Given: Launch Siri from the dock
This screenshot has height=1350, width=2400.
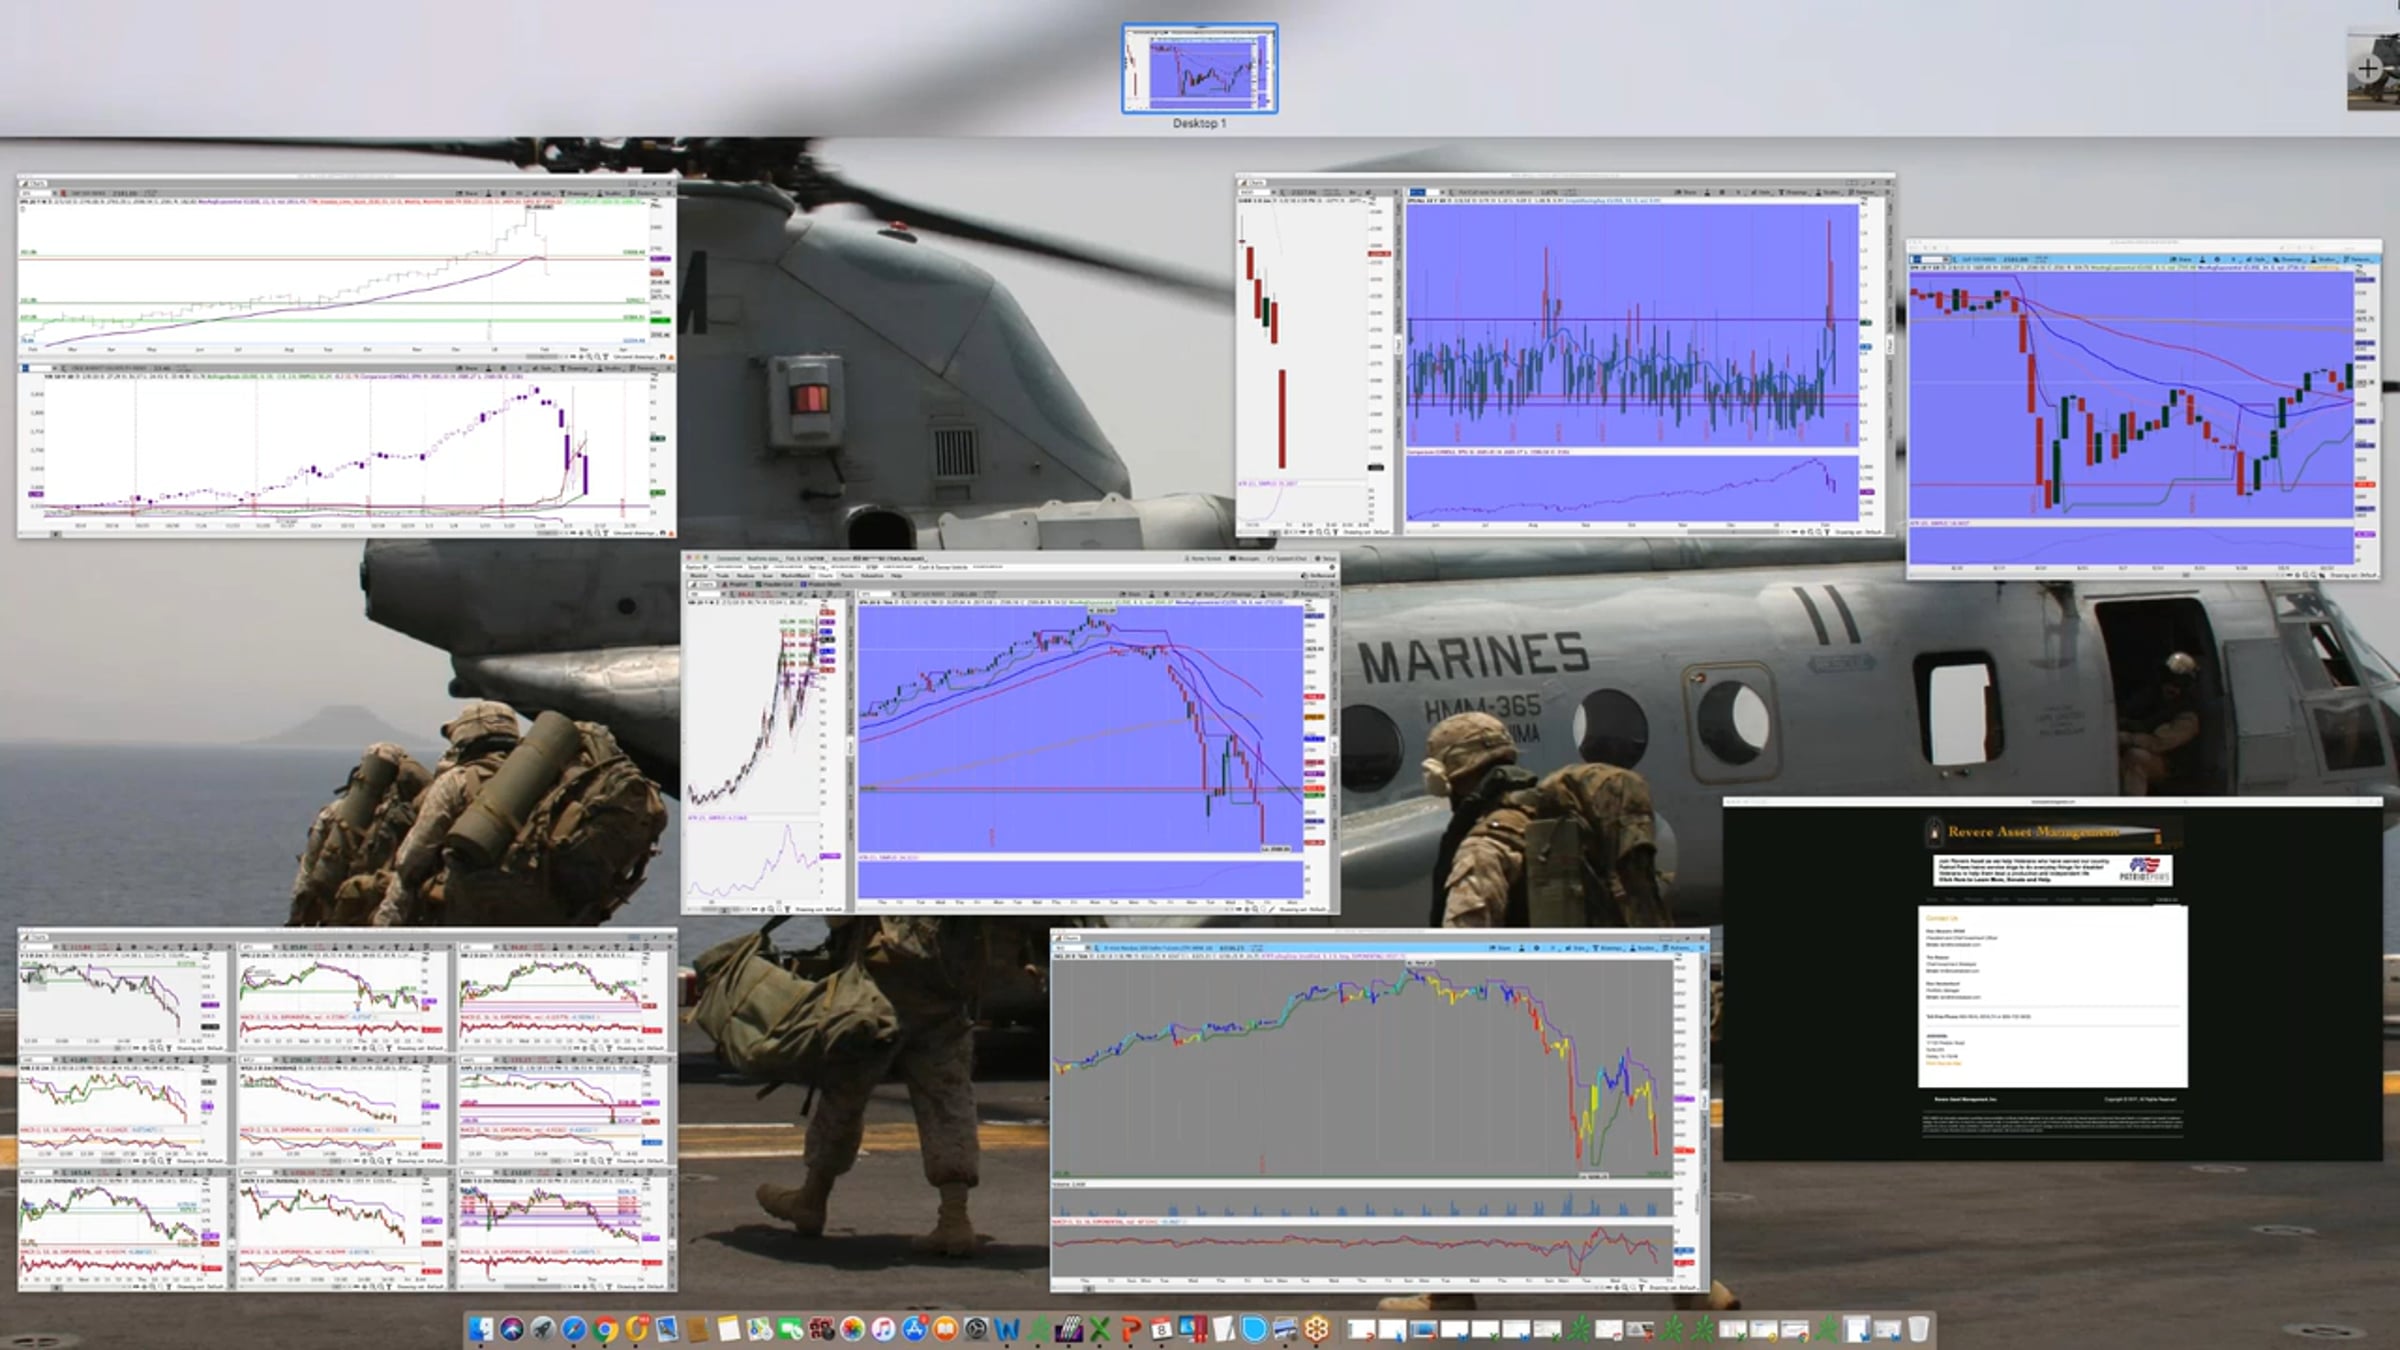Looking at the screenshot, I should (512, 1329).
